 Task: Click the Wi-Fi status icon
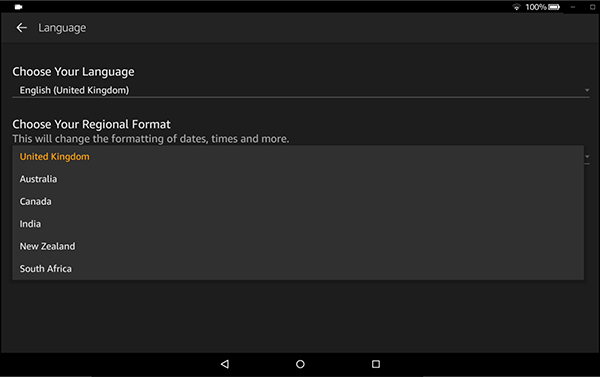517,7
